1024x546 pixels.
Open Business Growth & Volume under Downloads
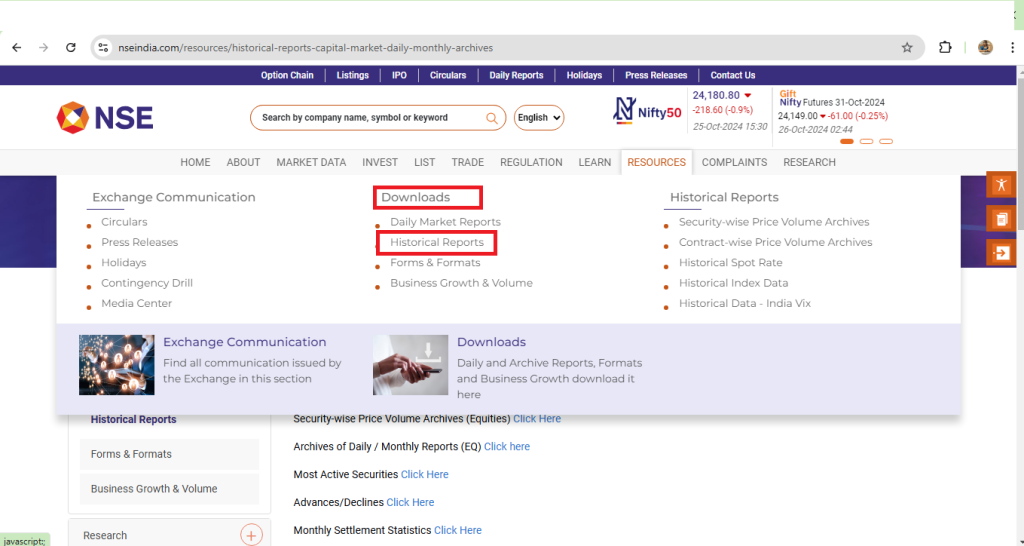461,283
